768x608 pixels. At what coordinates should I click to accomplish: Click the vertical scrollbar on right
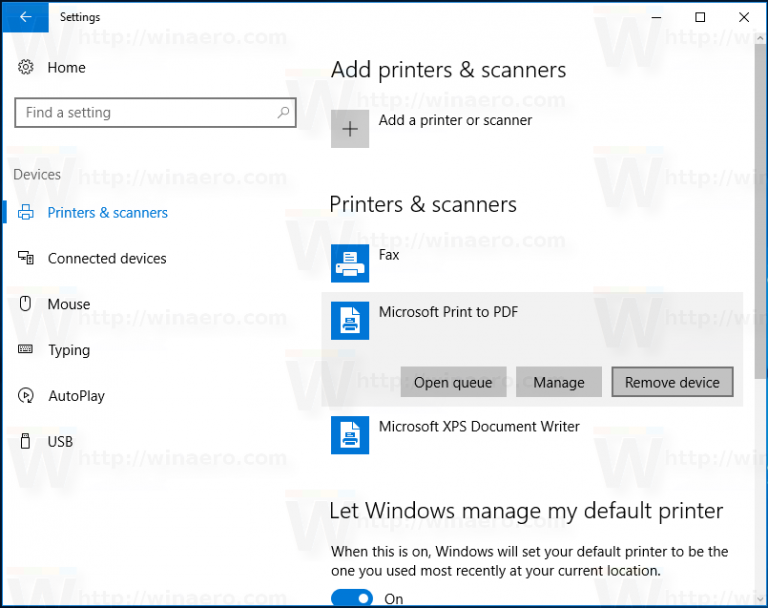760,300
